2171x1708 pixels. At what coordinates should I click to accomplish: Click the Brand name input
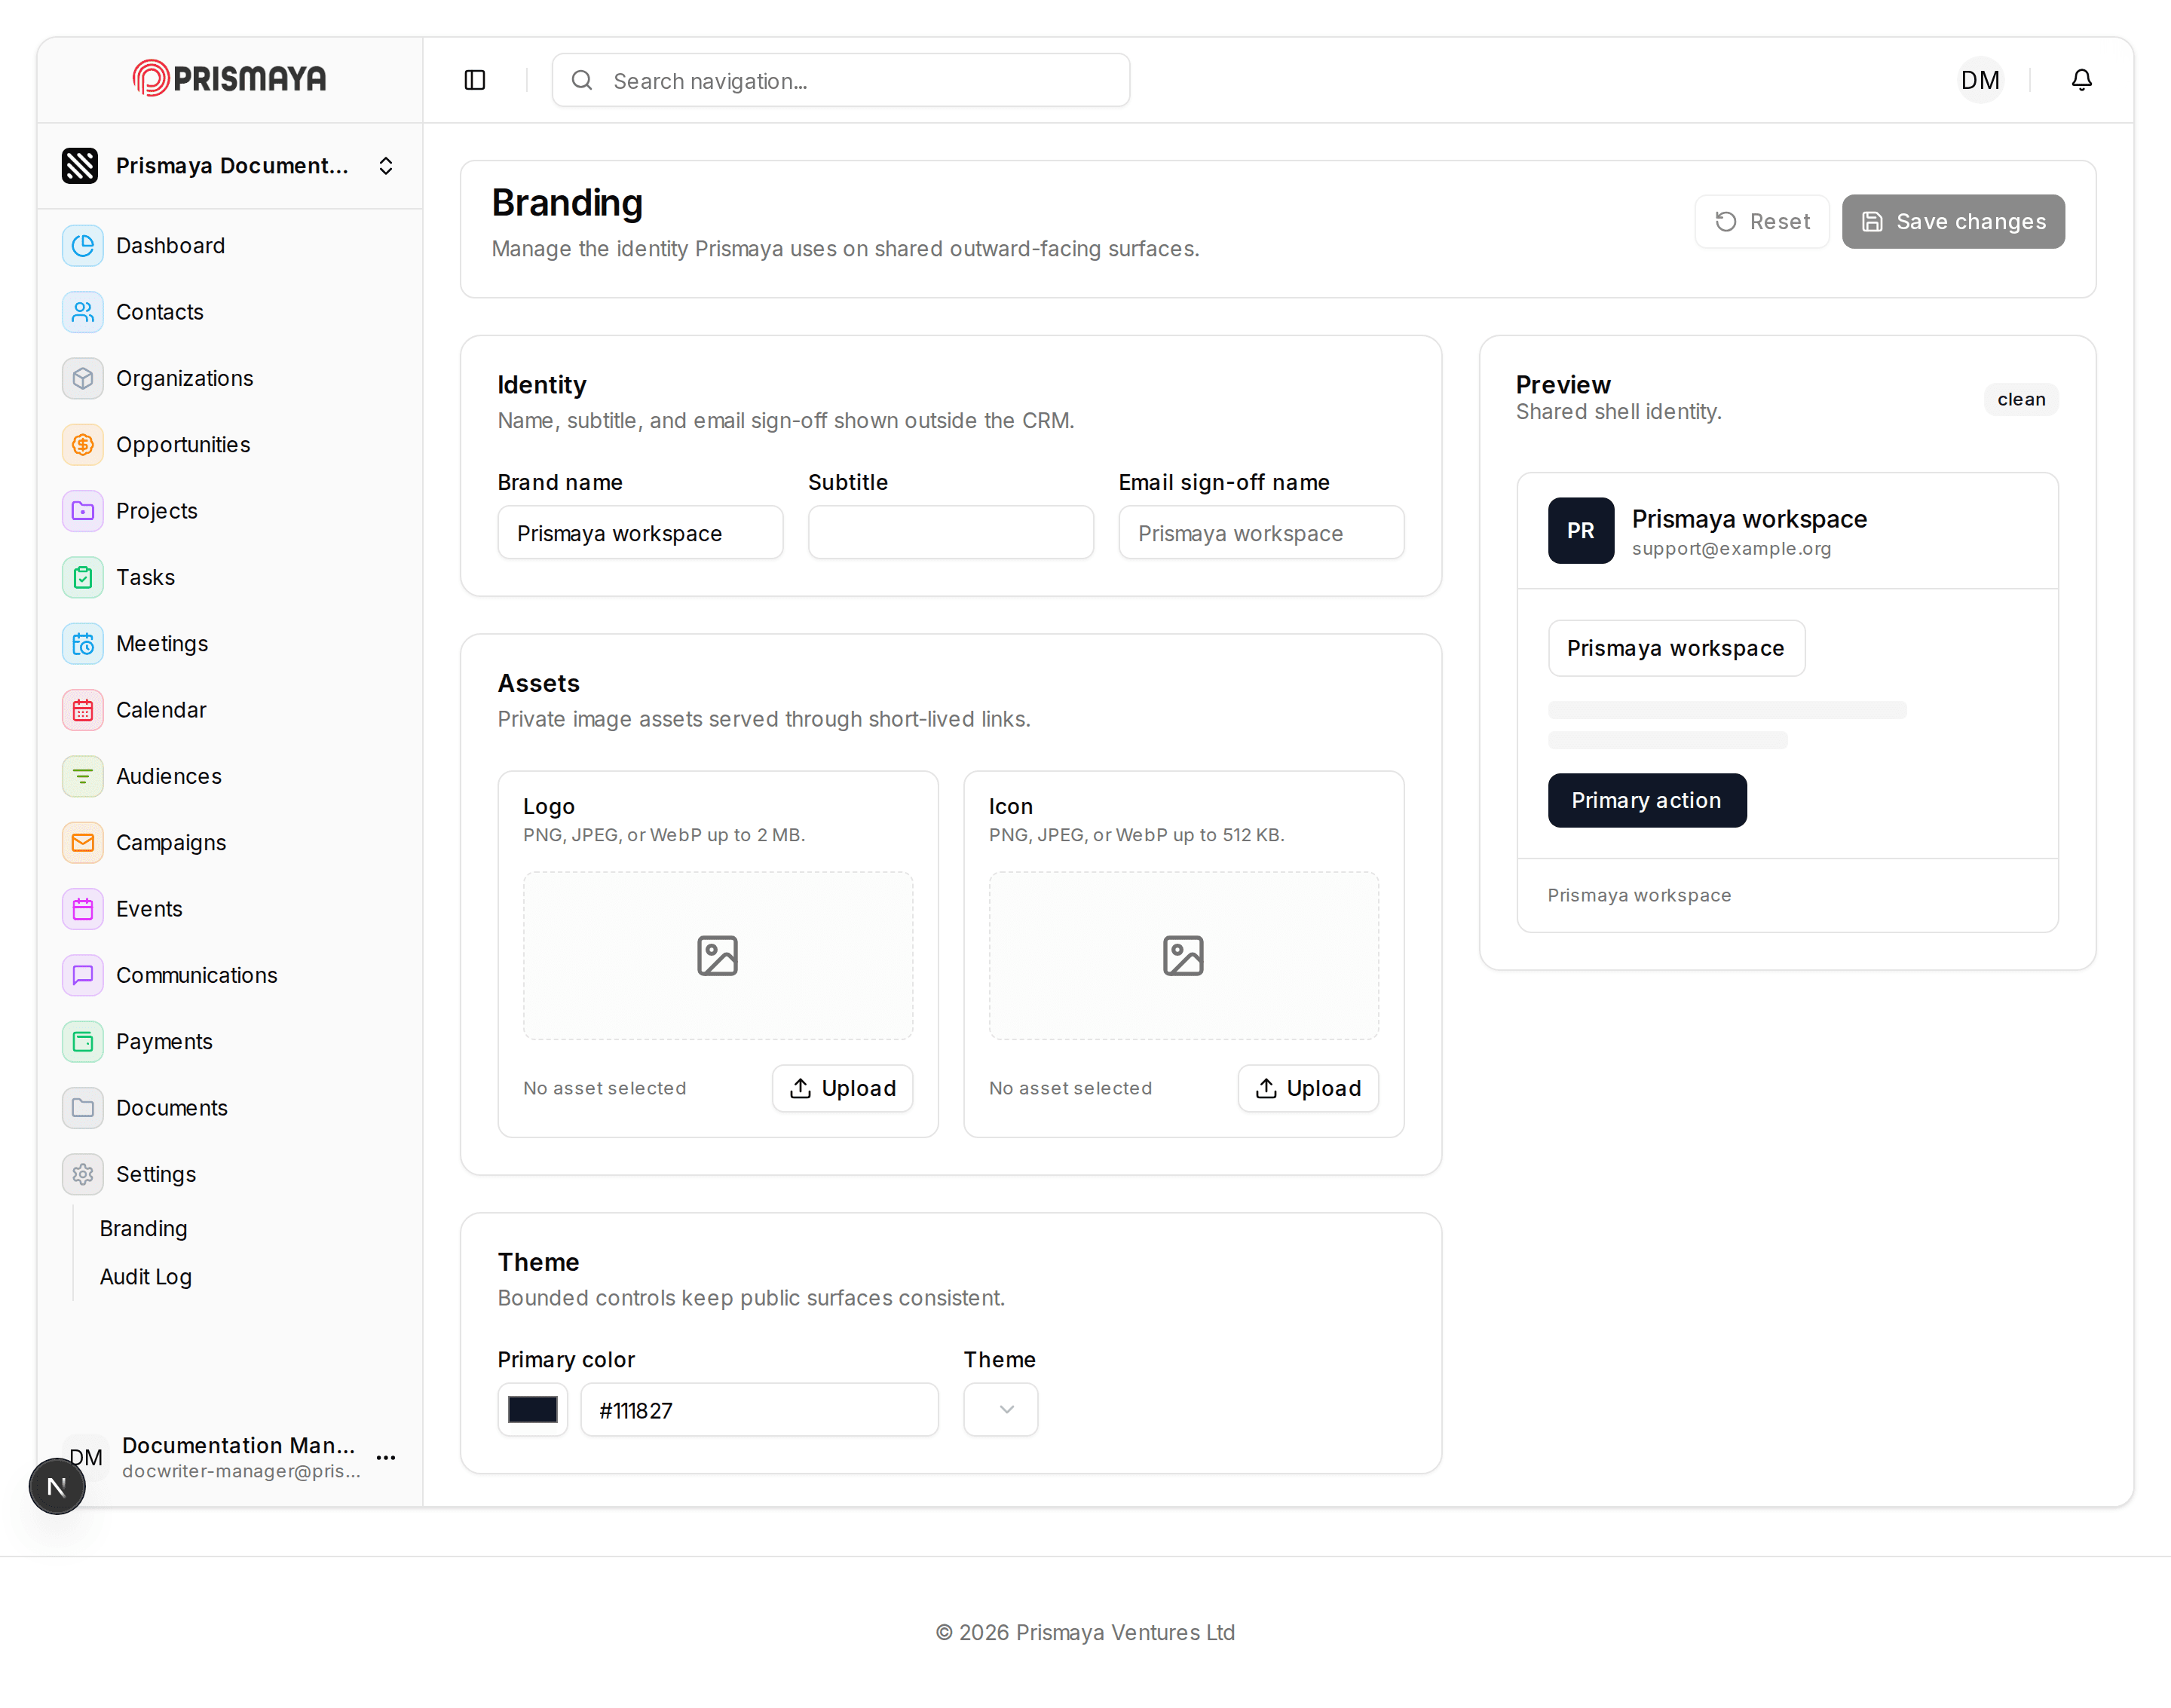(x=641, y=533)
